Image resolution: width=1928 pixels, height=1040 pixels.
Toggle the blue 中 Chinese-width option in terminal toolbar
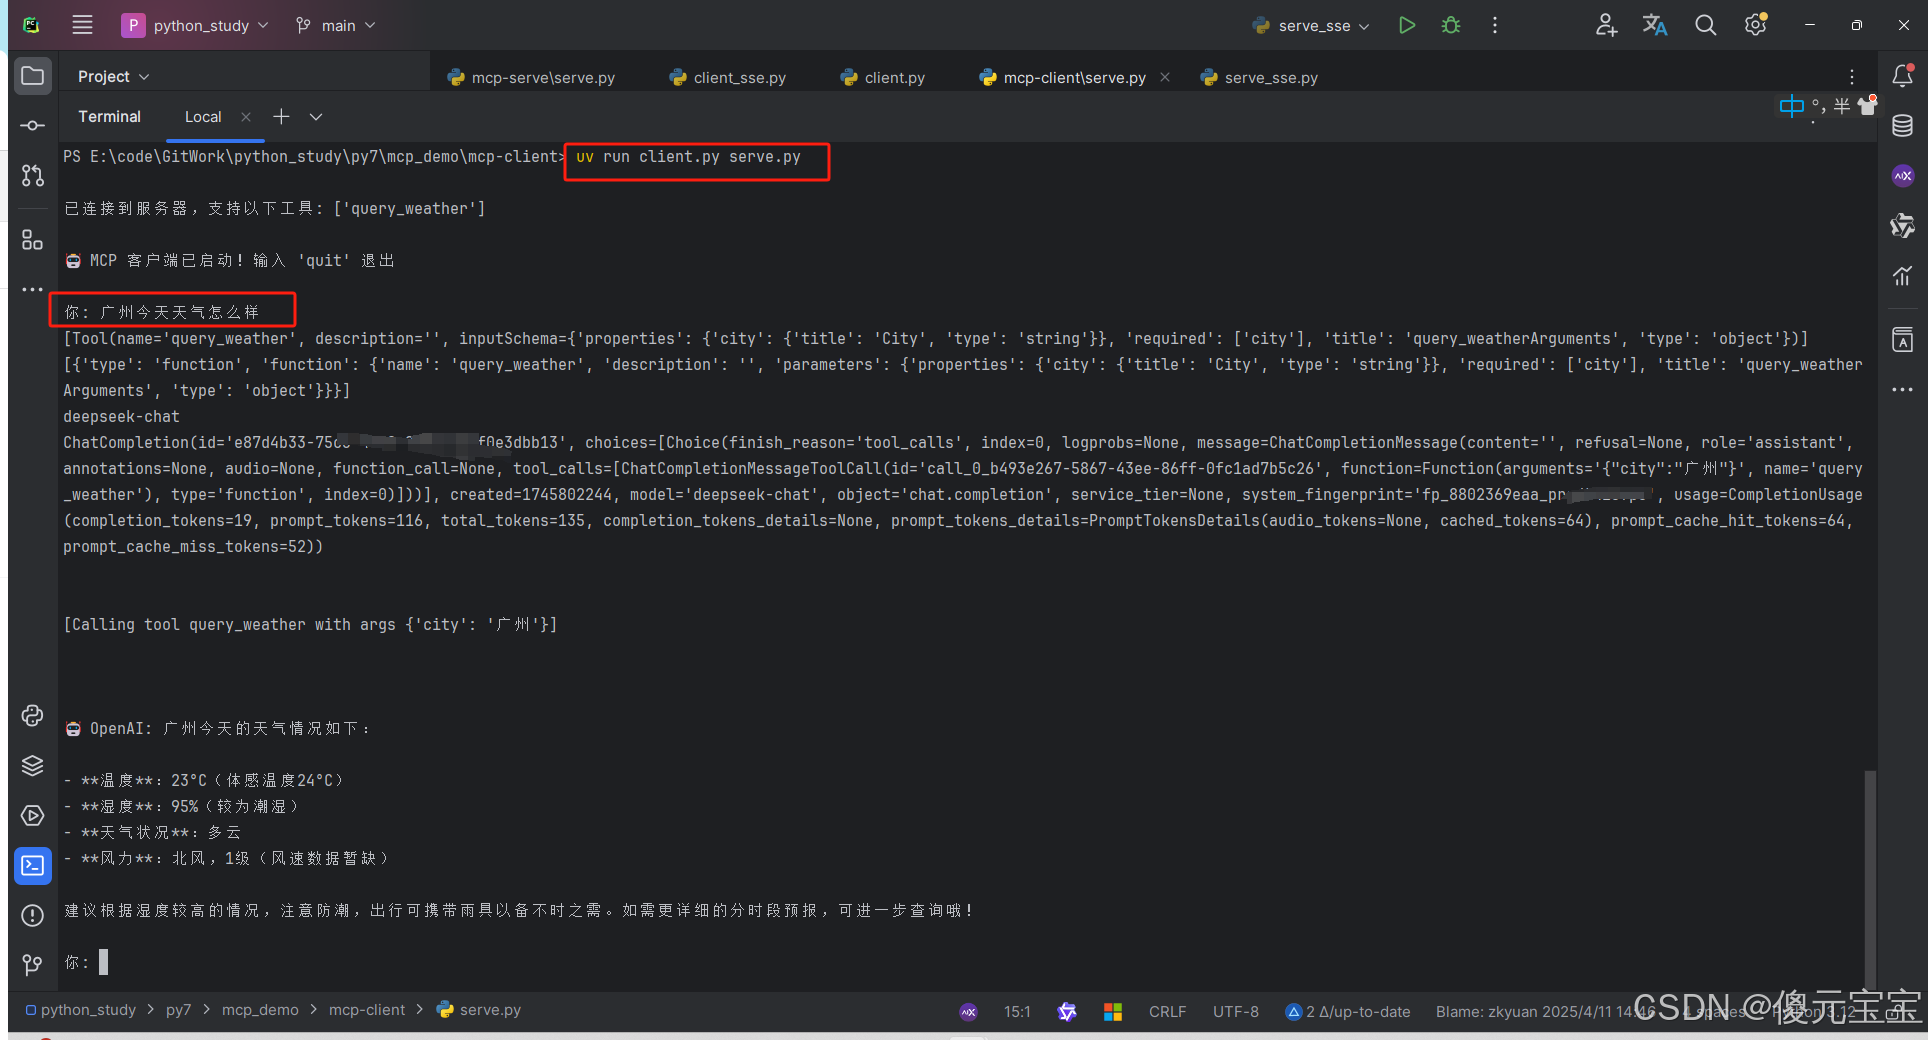click(1790, 106)
